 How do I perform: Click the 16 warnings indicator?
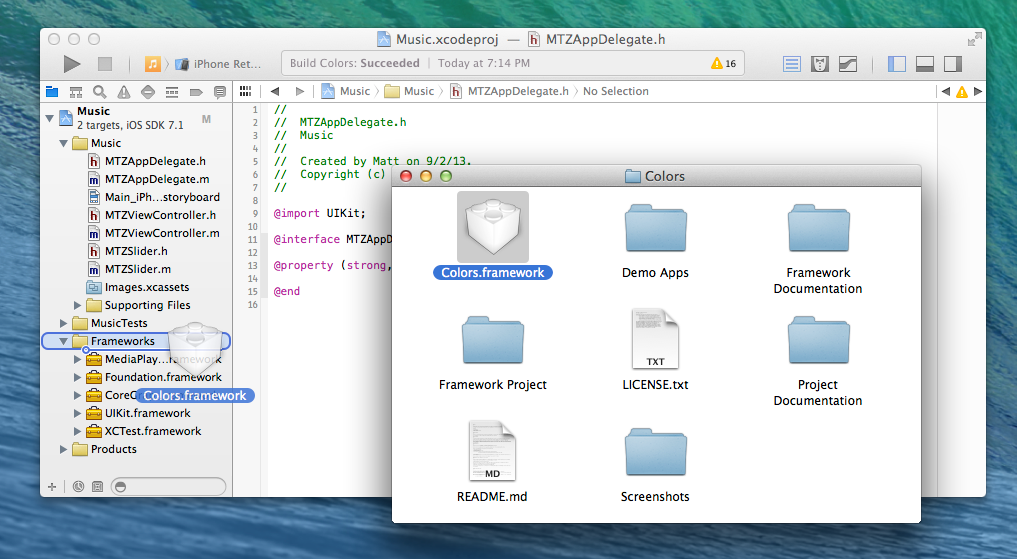pos(723,64)
